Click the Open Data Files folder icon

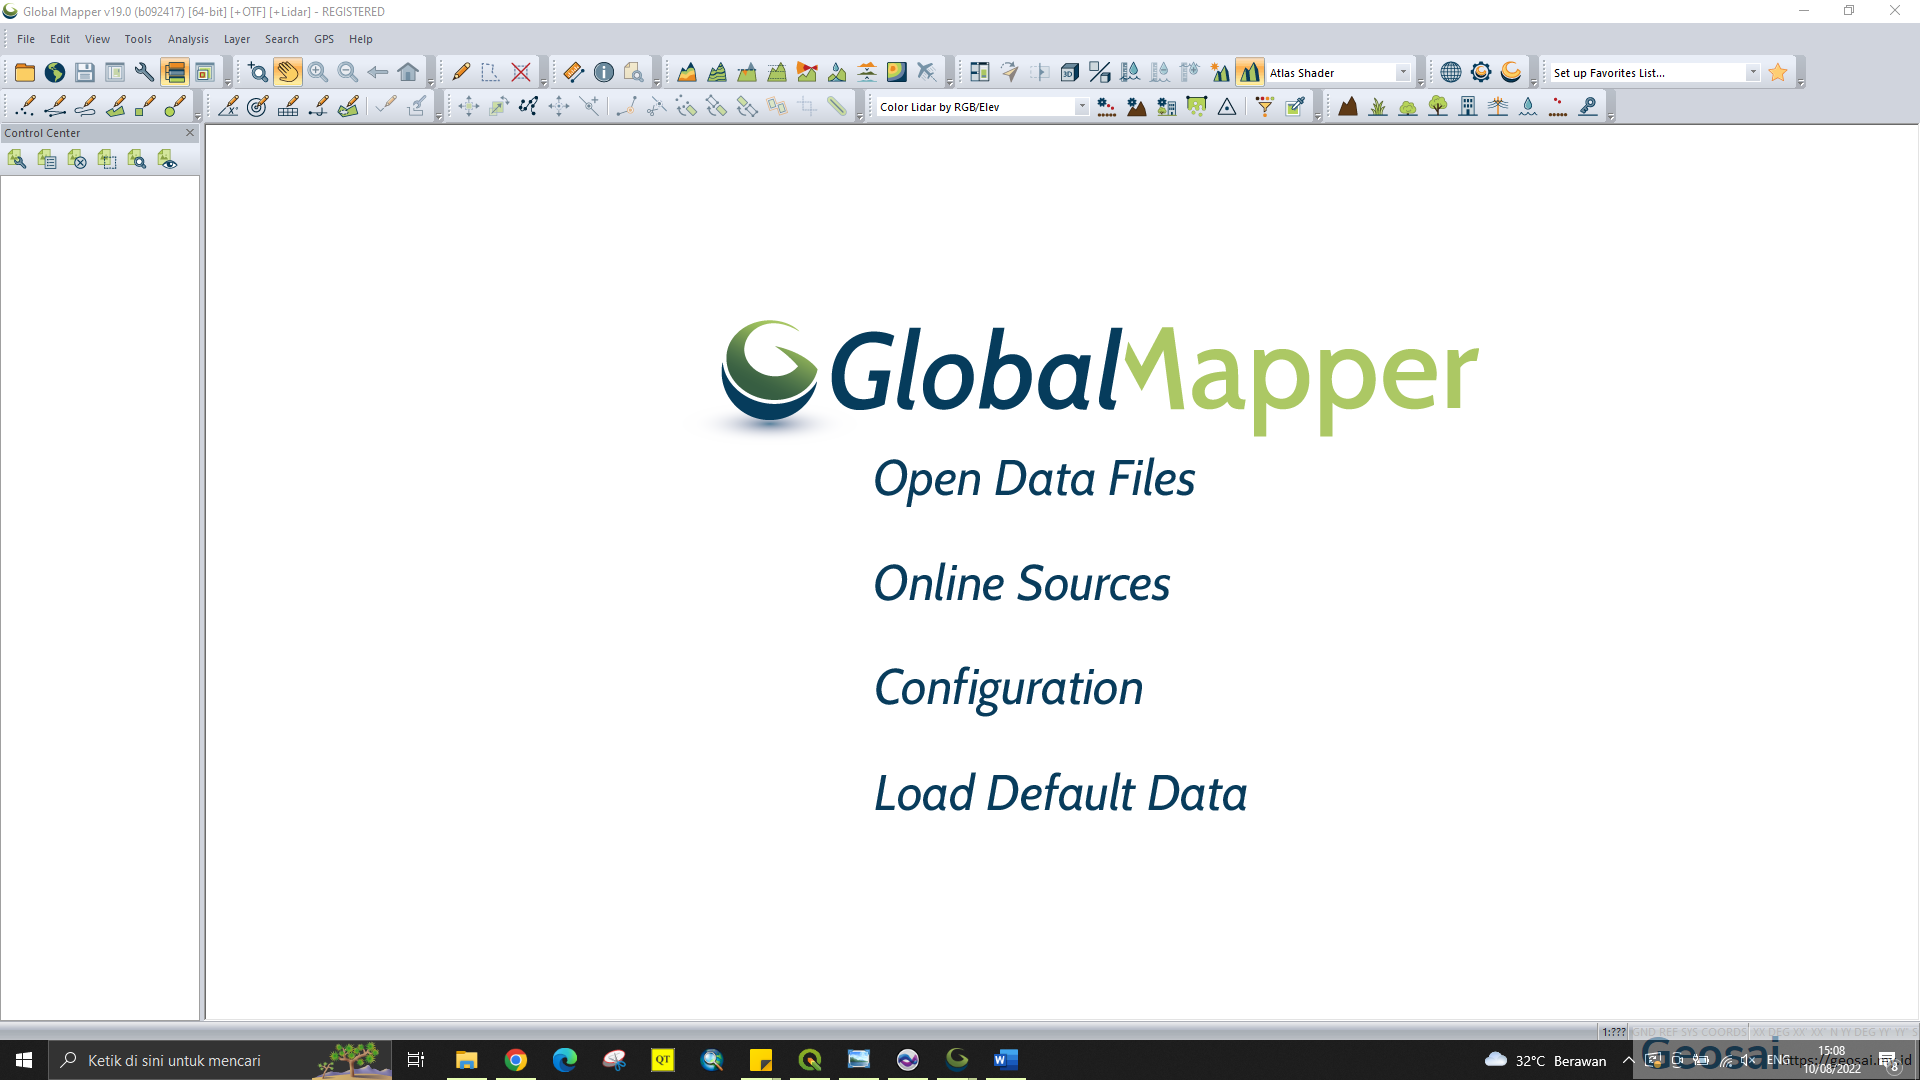pyautogui.click(x=25, y=72)
